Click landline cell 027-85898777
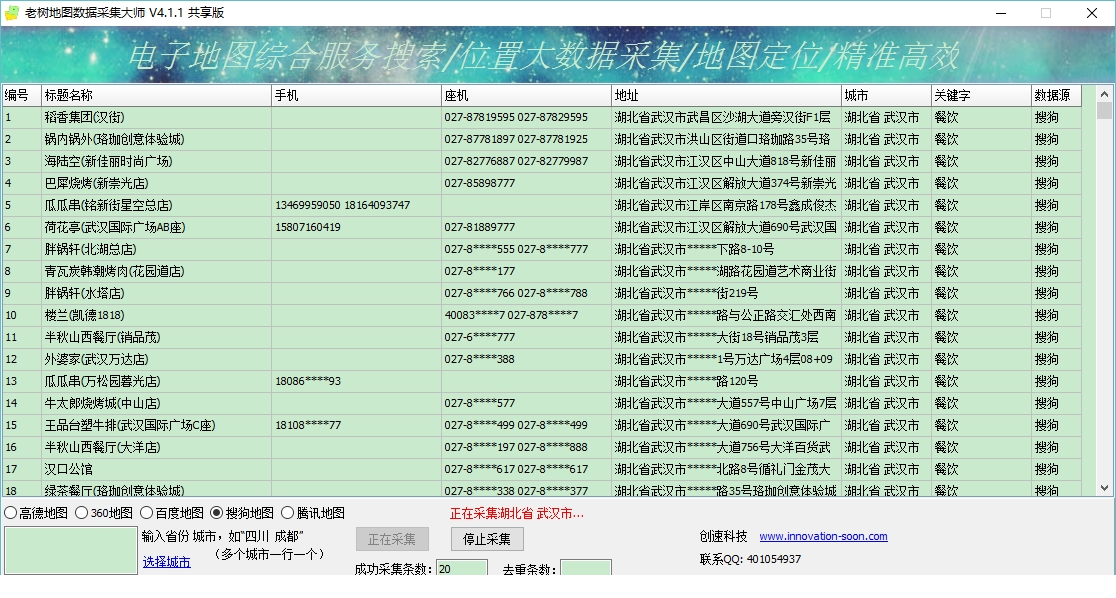Image resolution: width=1116 pixels, height=598 pixels. point(526,184)
